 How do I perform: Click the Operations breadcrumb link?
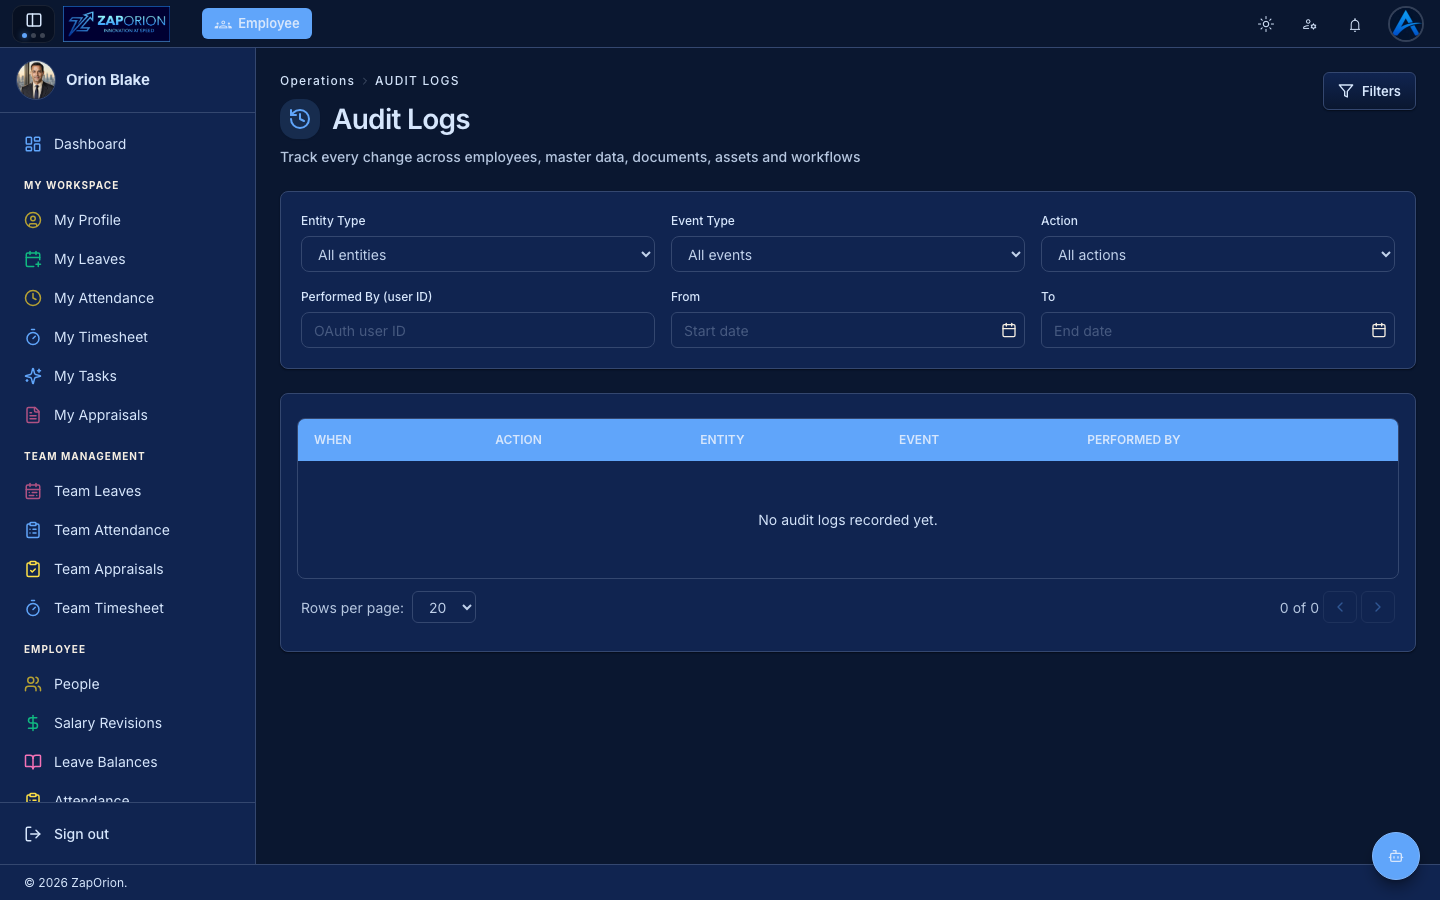(x=317, y=81)
